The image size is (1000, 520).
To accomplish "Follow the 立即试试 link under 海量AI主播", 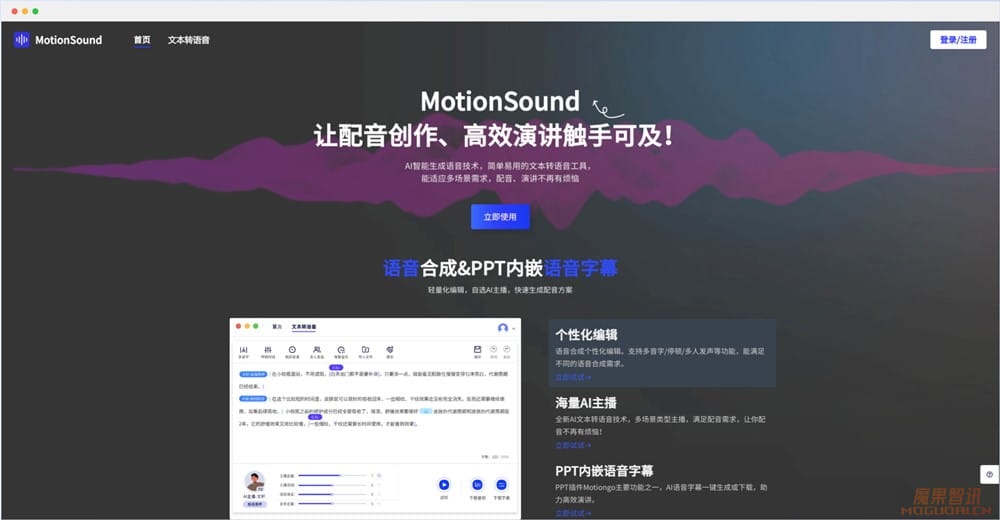I will tap(573, 445).
